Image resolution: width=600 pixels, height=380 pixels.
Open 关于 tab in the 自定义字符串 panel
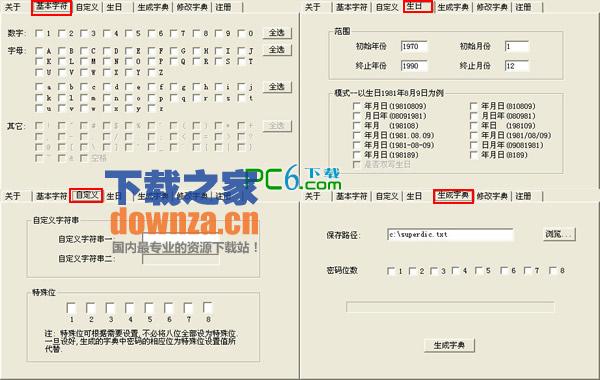[x=13, y=196]
